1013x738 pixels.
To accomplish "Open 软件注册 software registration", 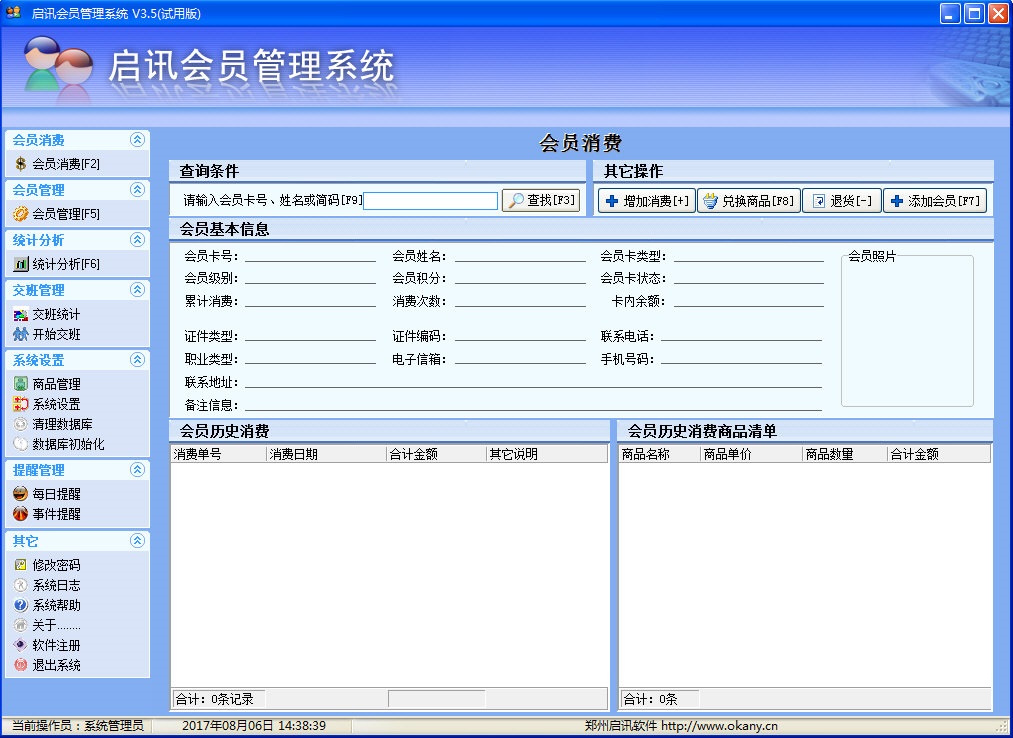I will tap(60, 645).
